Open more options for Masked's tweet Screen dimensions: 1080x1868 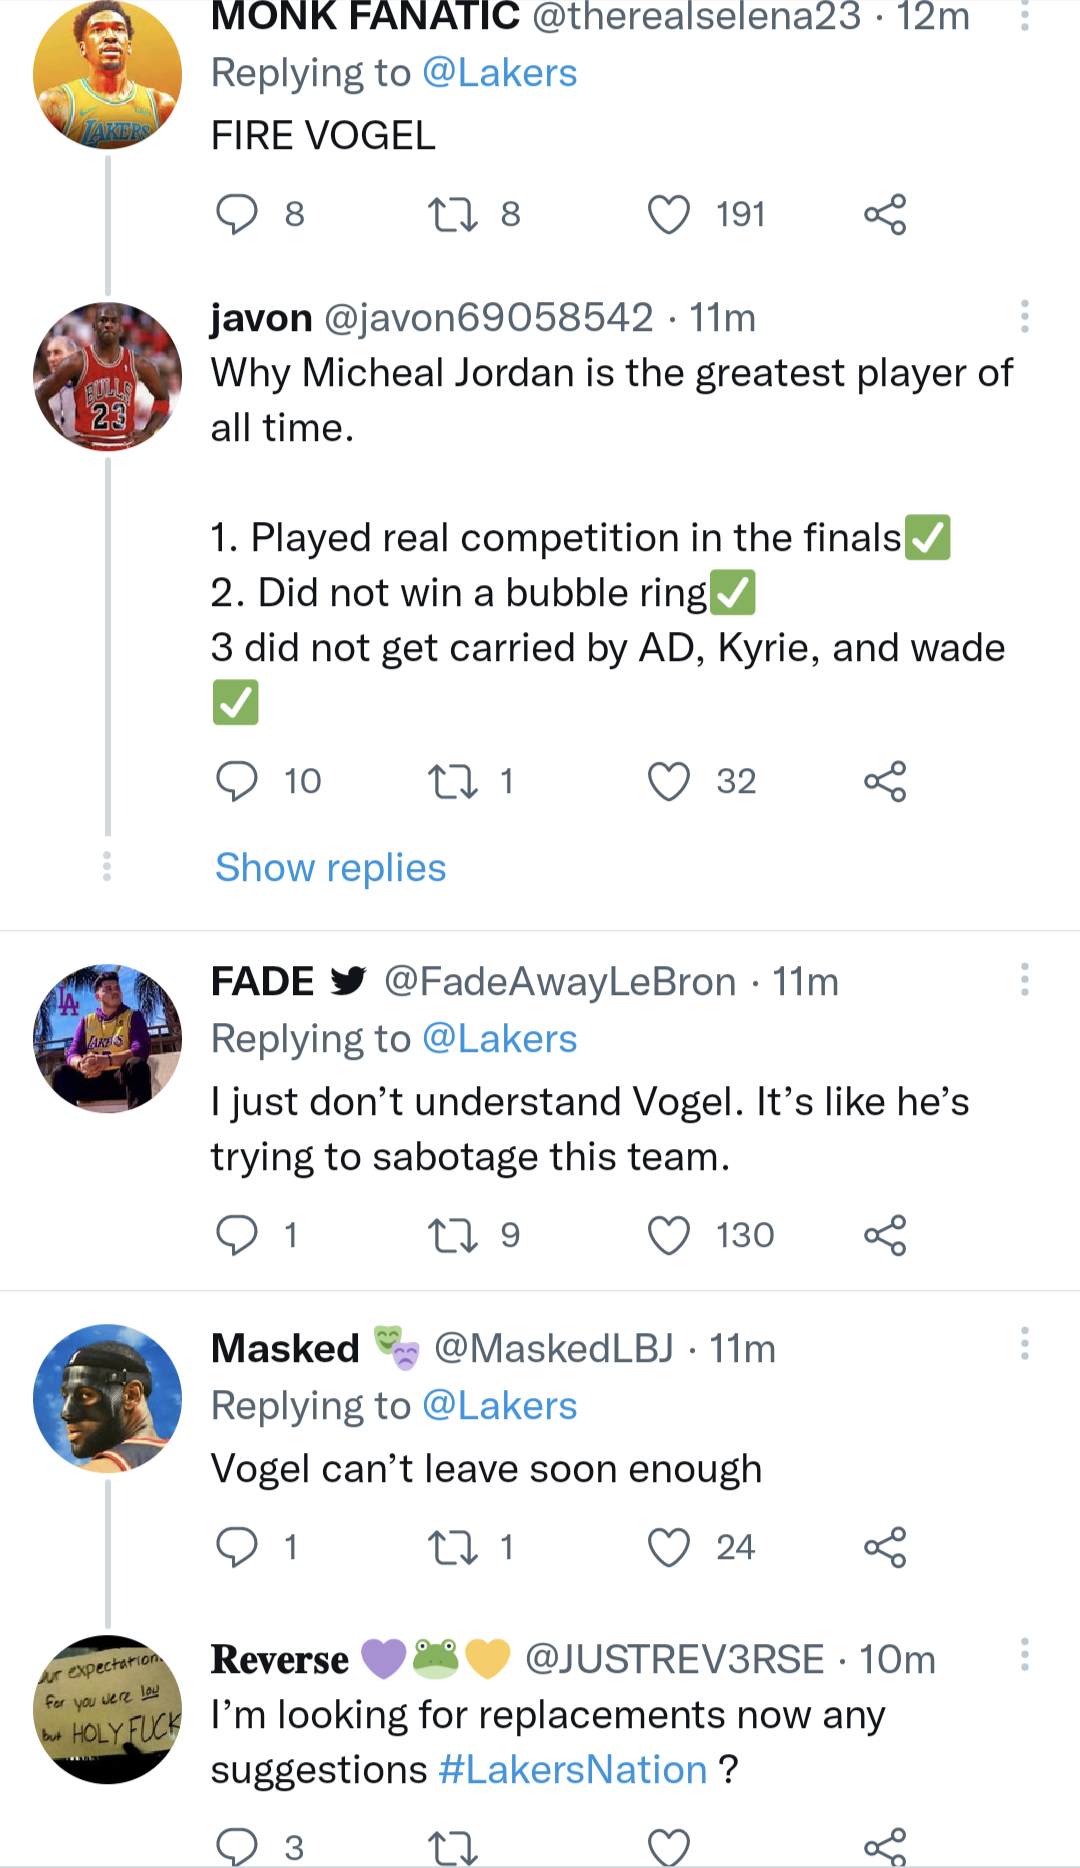click(x=1024, y=1344)
